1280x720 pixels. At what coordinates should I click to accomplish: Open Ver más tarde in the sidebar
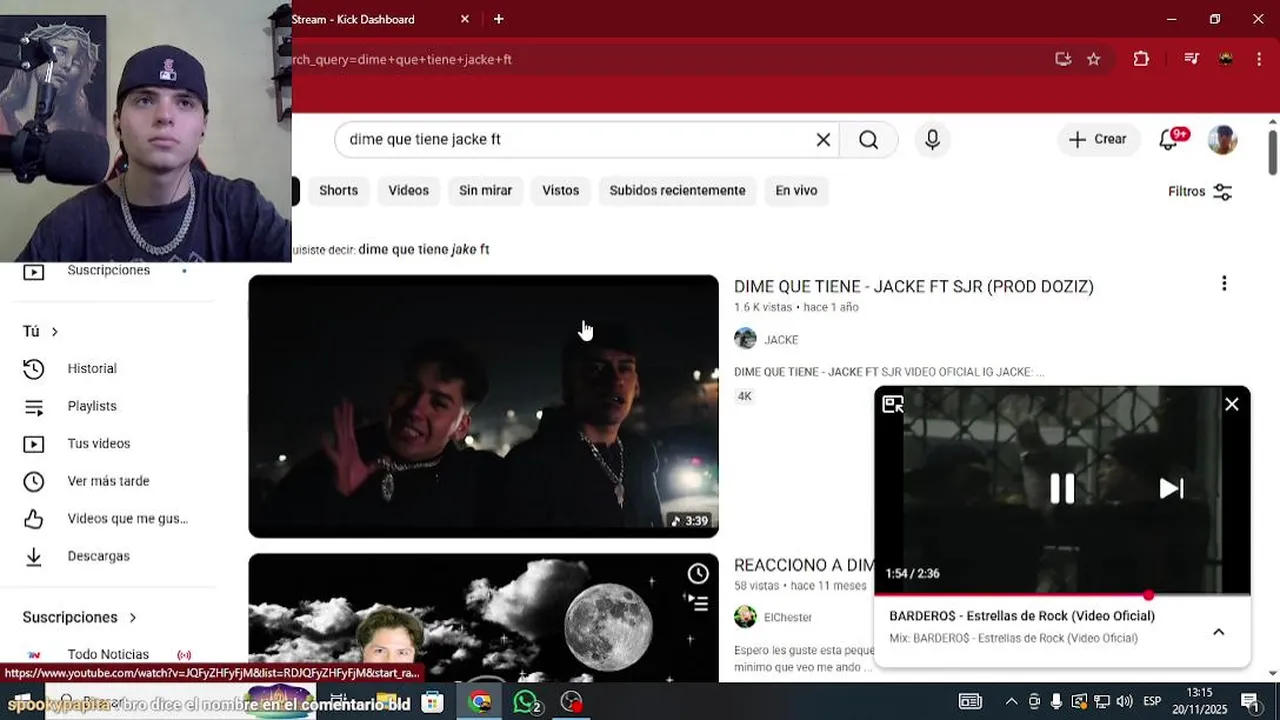(x=108, y=481)
